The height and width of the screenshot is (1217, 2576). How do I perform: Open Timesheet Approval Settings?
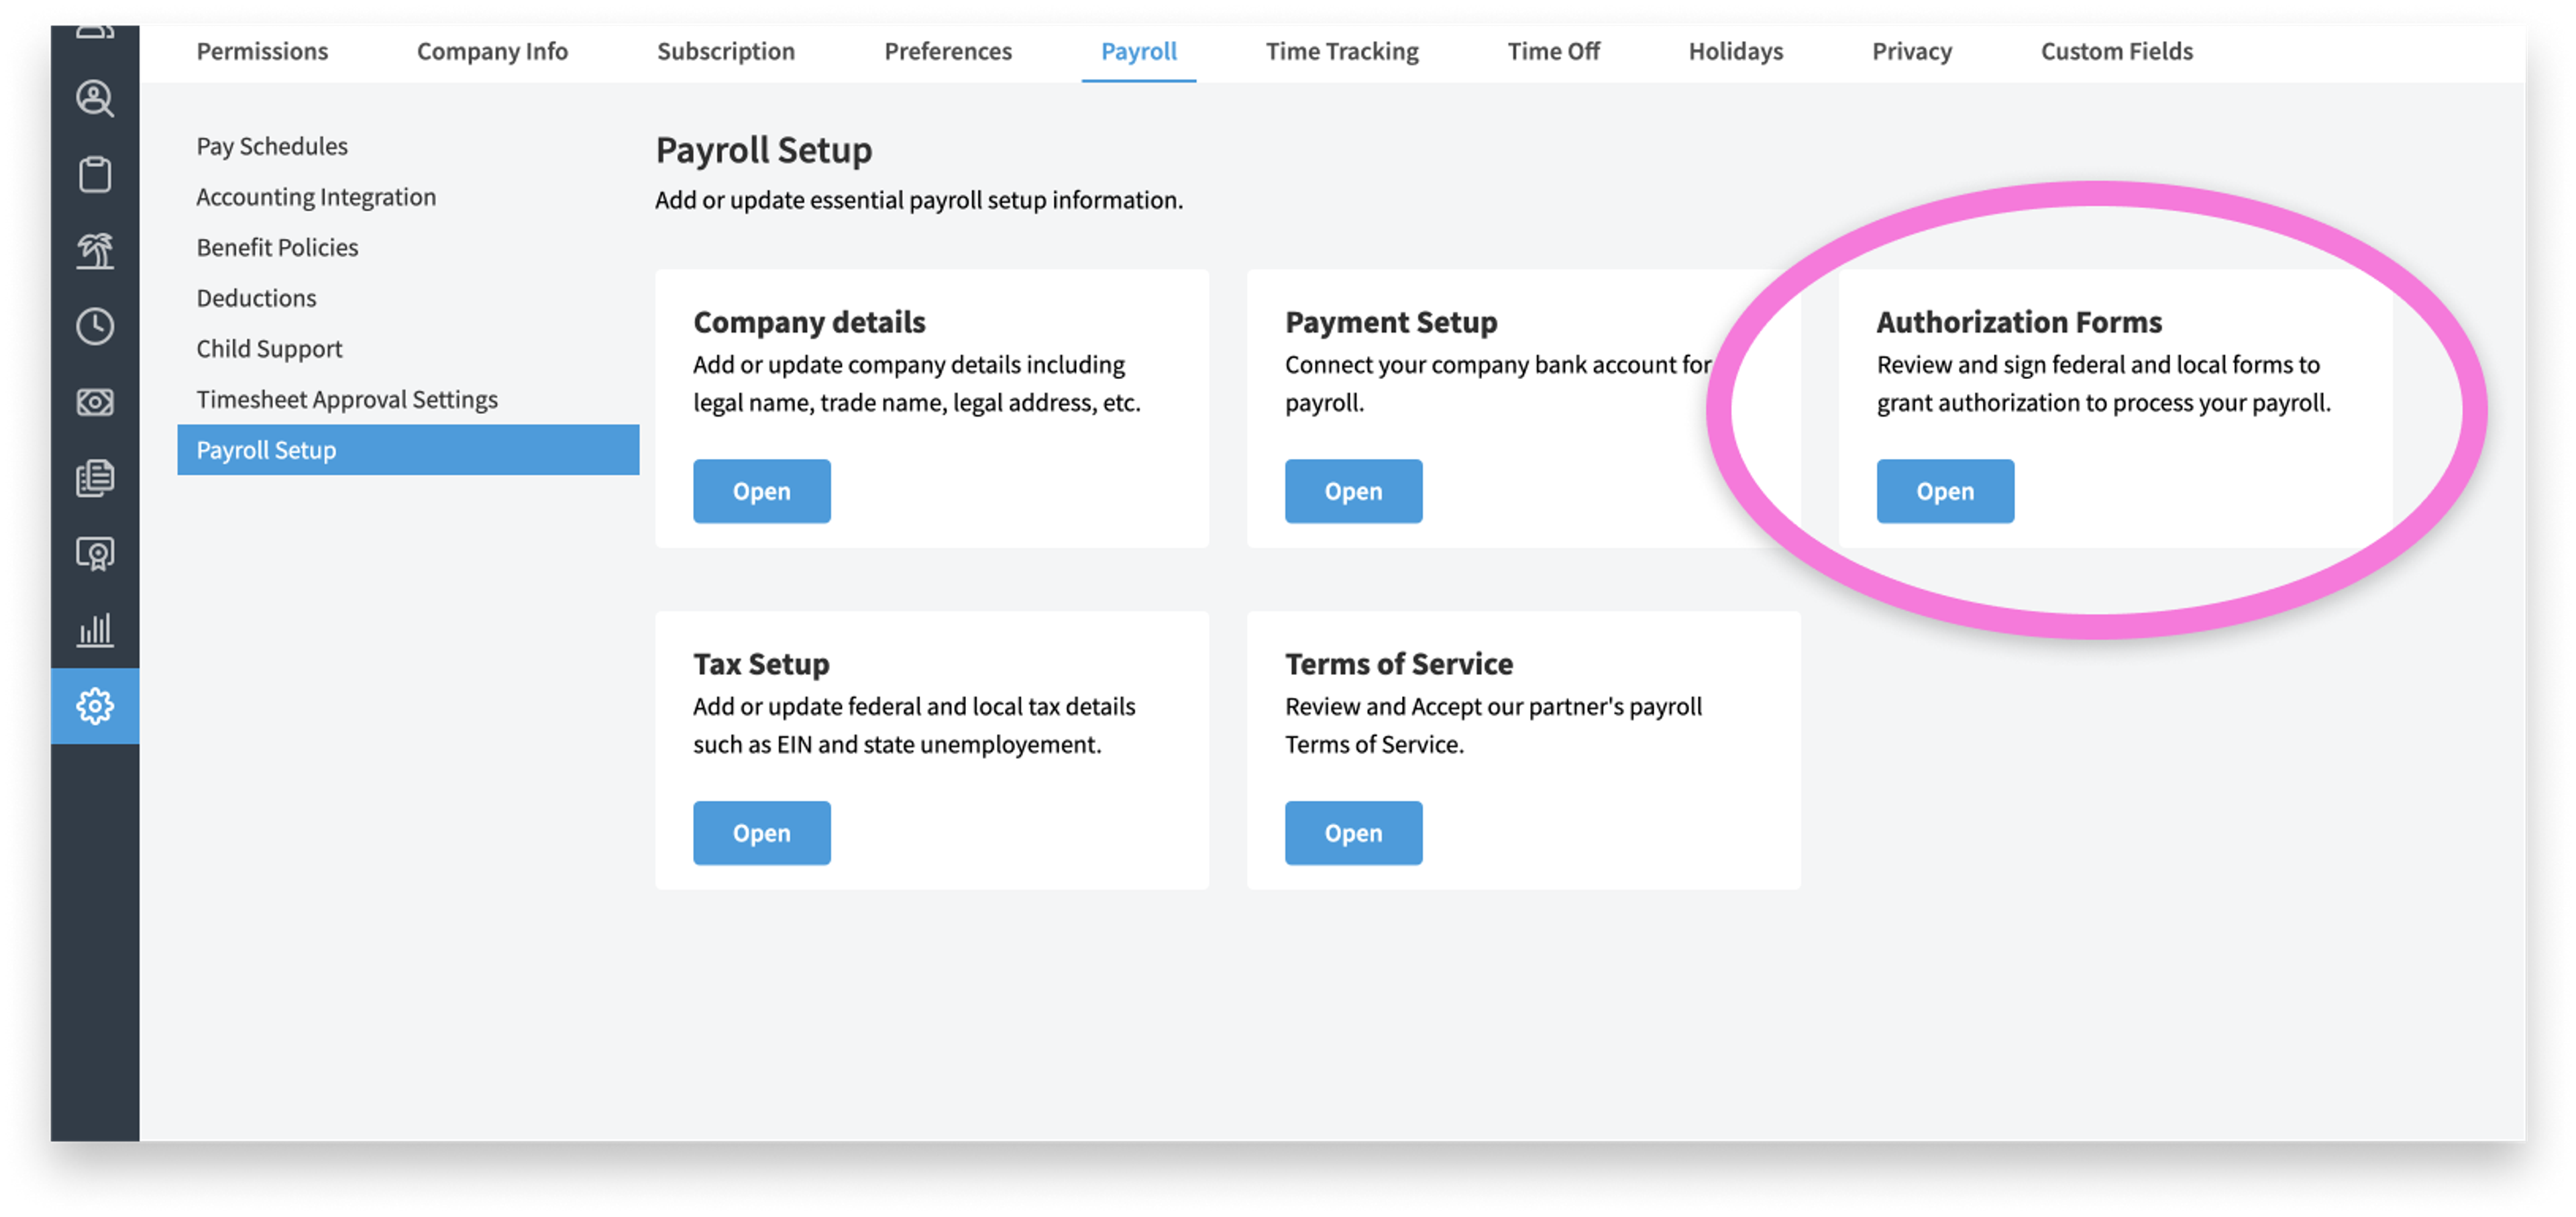click(x=347, y=399)
